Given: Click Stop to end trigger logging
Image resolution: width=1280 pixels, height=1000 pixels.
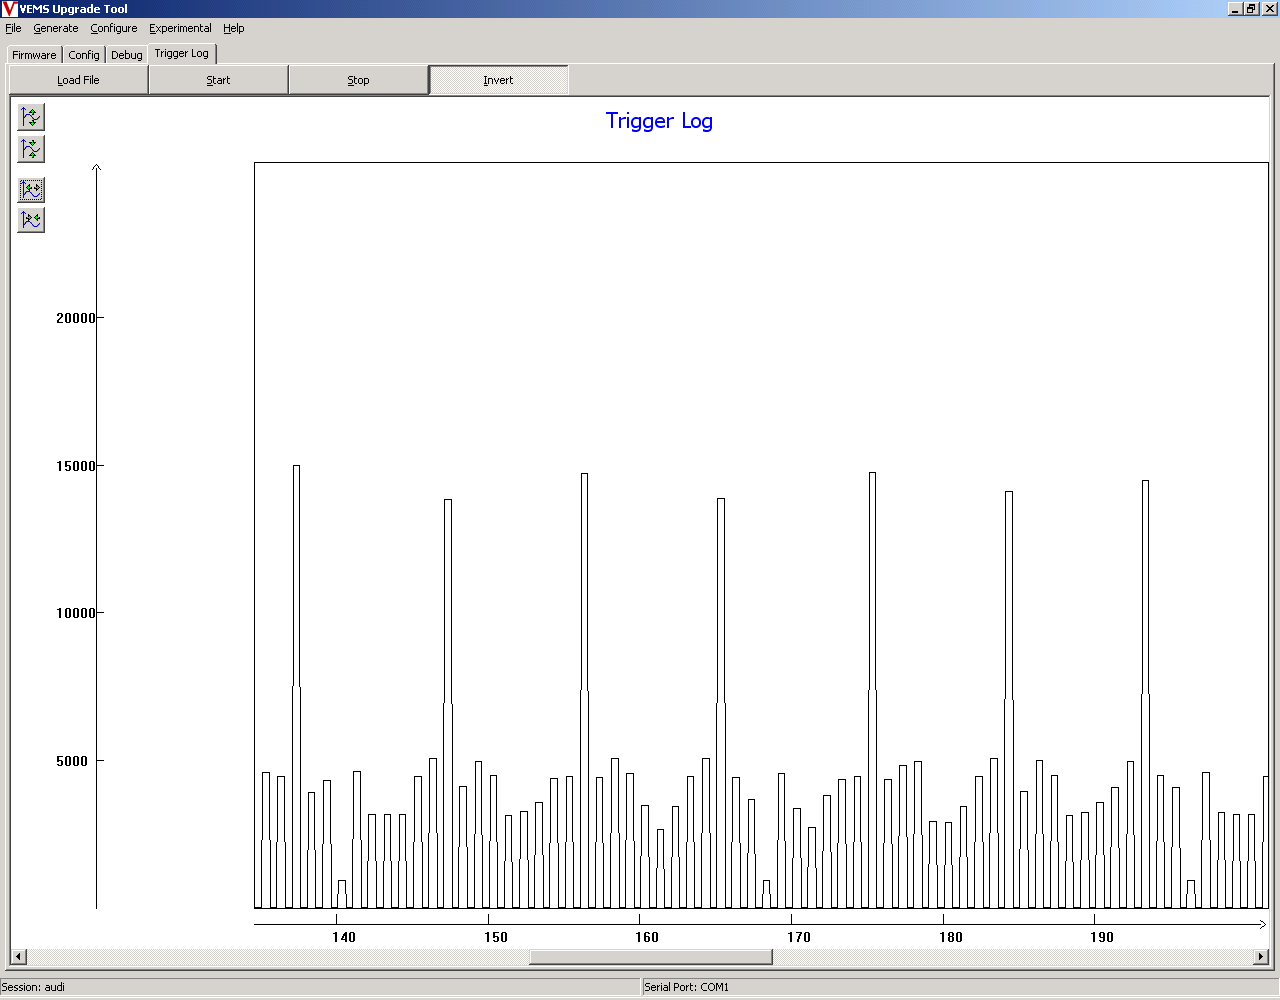Looking at the screenshot, I should pyautogui.click(x=358, y=80).
